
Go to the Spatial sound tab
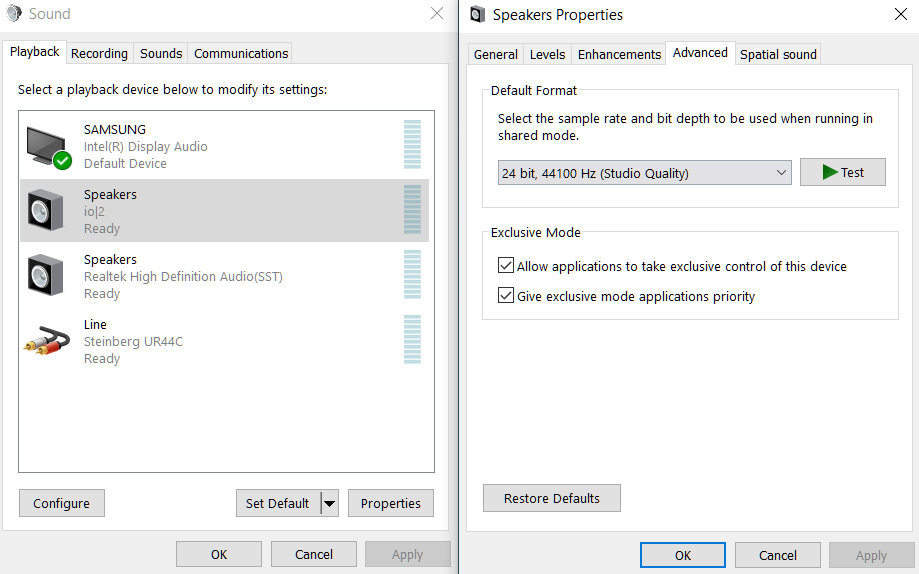click(778, 54)
